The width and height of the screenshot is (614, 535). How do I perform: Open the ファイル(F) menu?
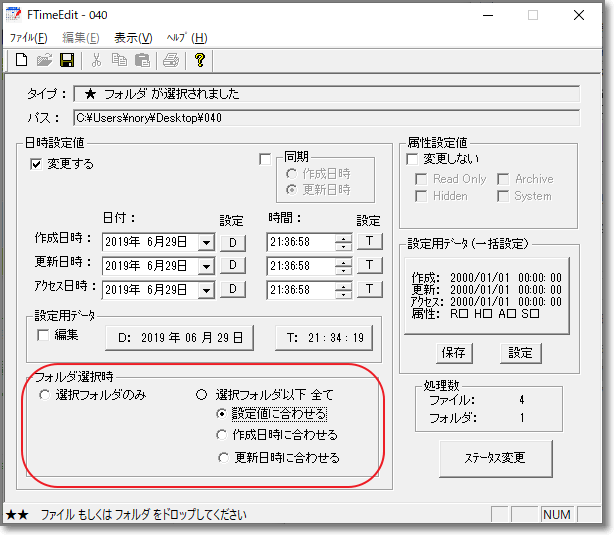tap(28, 38)
